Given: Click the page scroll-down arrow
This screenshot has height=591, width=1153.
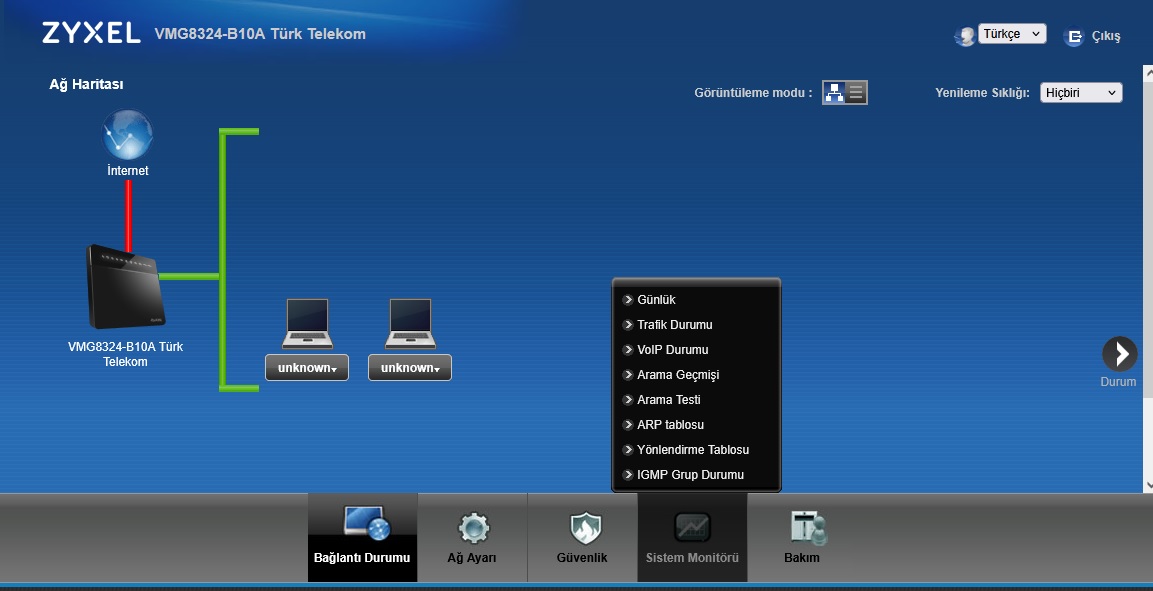Looking at the screenshot, I should point(1147,485).
